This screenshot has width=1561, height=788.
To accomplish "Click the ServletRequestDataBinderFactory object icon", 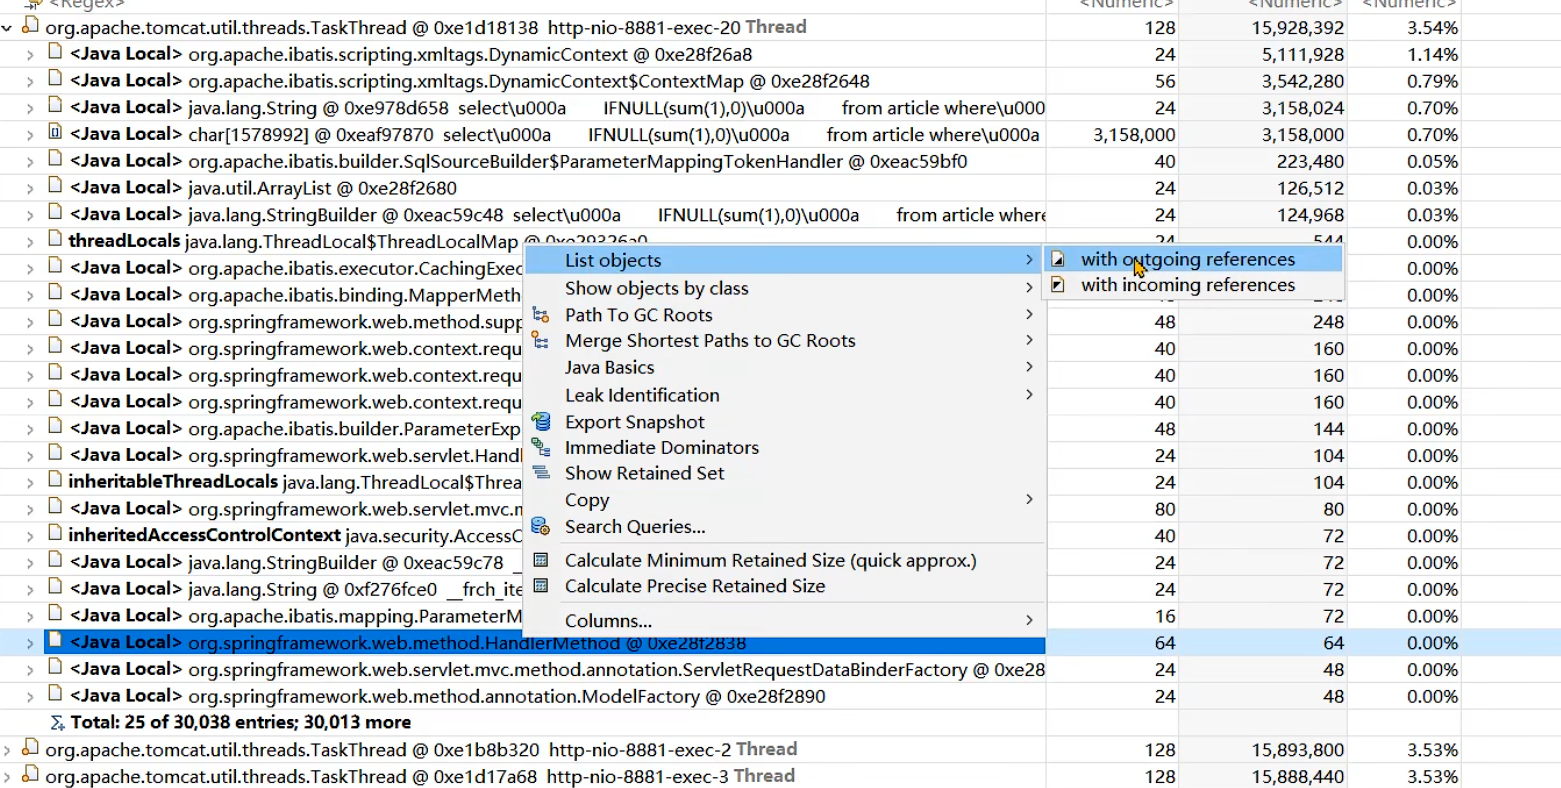I will (x=55, y=668).
